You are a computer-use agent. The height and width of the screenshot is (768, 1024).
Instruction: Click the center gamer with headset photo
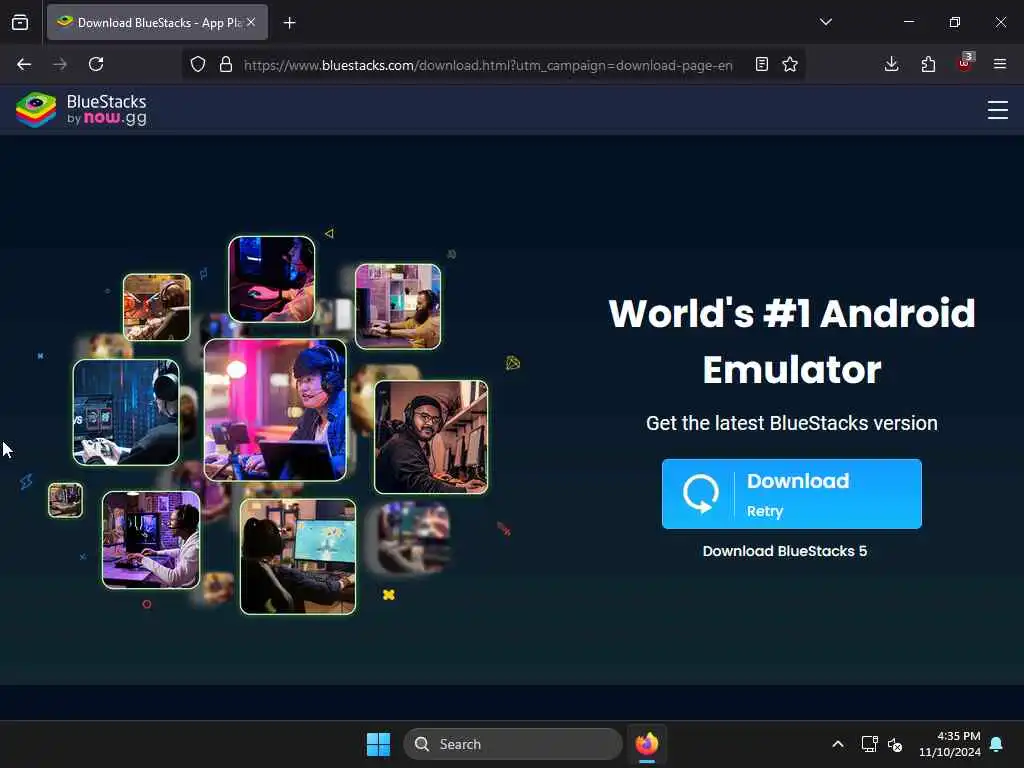click(x=275, y=410)
